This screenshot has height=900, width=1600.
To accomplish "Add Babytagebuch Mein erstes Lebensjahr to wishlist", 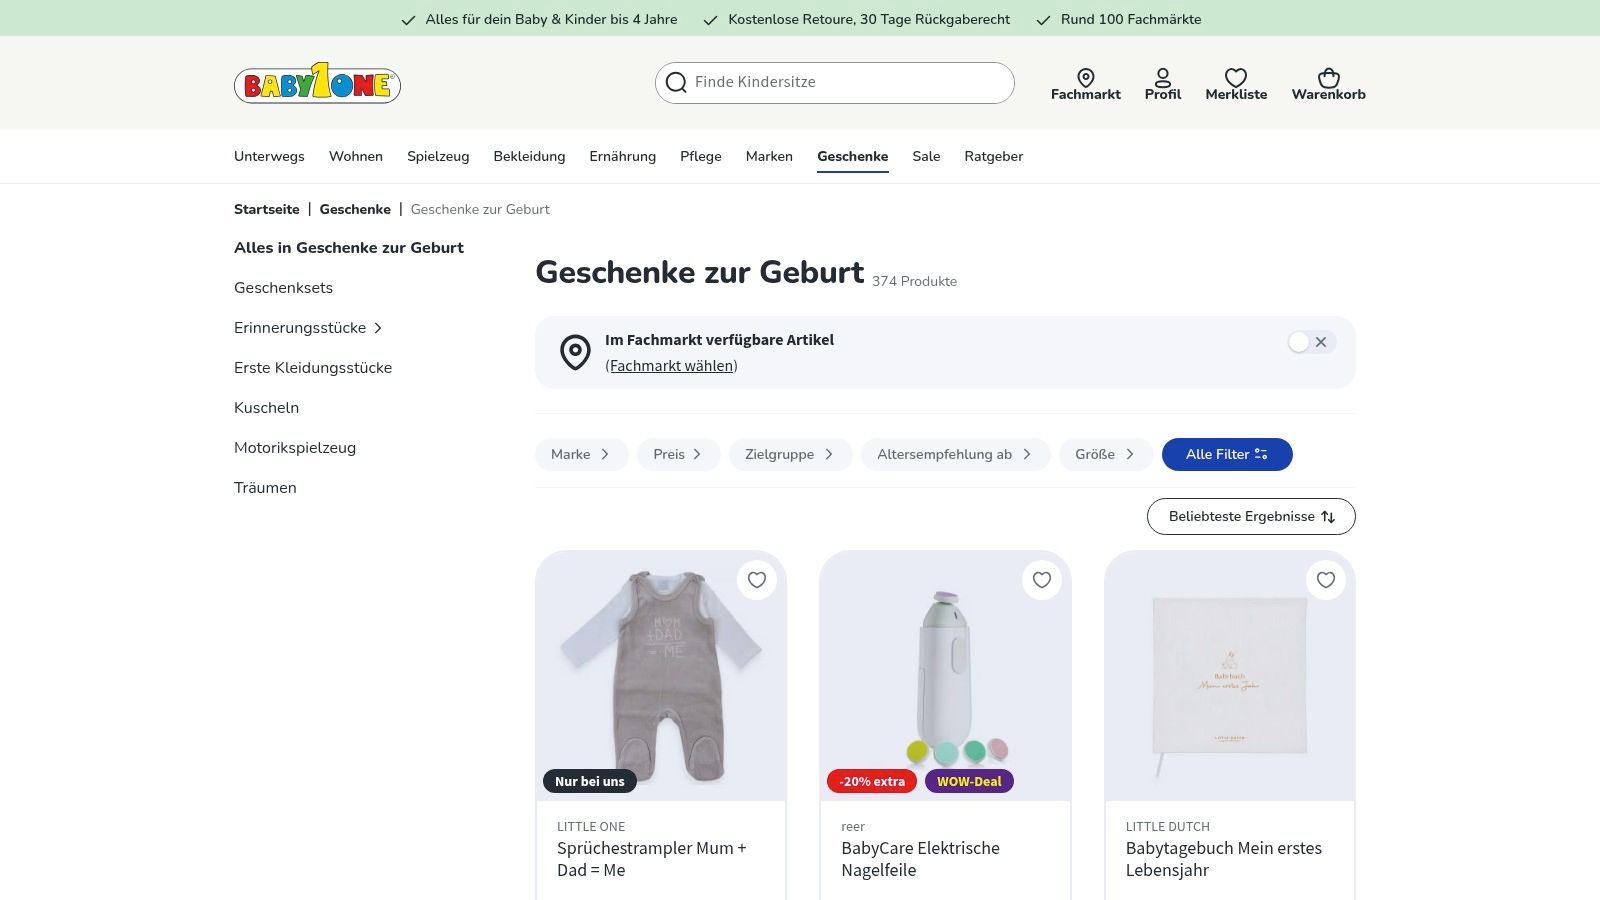I will (1326, 580).
